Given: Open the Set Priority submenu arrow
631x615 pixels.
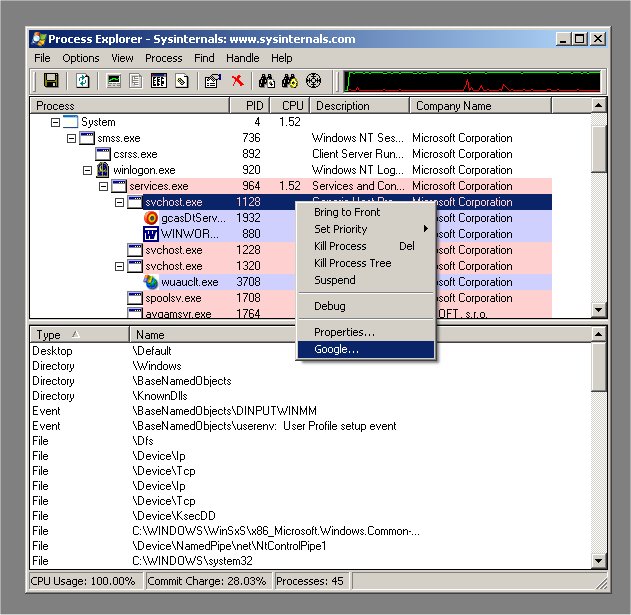Looking at the screenshot, I should click(x=426, y=229).
